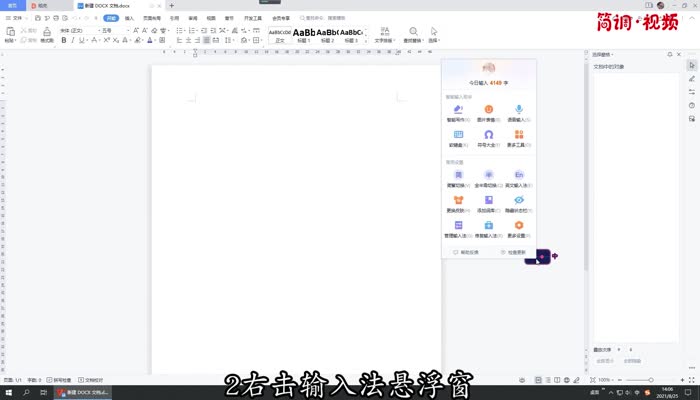The height and width of the screenshot is (400, 700).
Task: Apply the 标题 2 heading style
Action: point(327,35)
